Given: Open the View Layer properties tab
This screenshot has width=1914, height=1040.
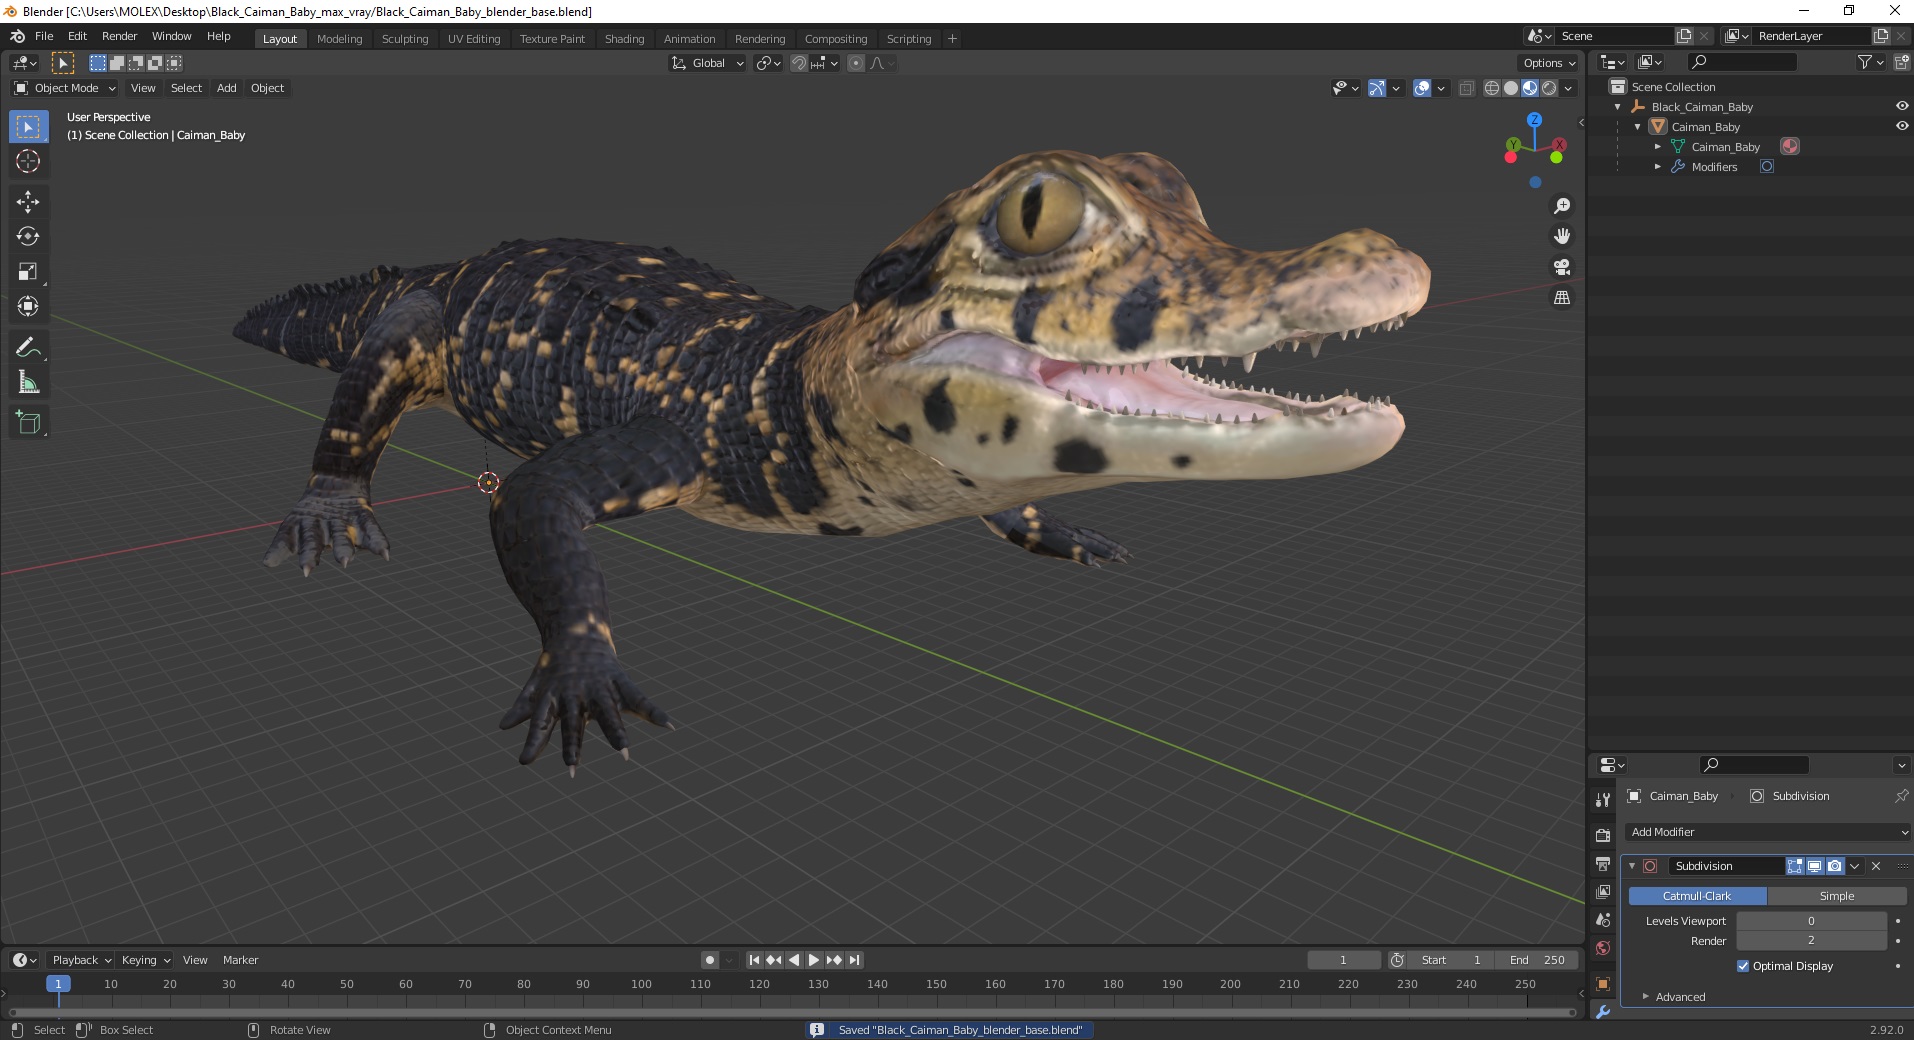Looking at the screenshot, I should (1603, 891).
